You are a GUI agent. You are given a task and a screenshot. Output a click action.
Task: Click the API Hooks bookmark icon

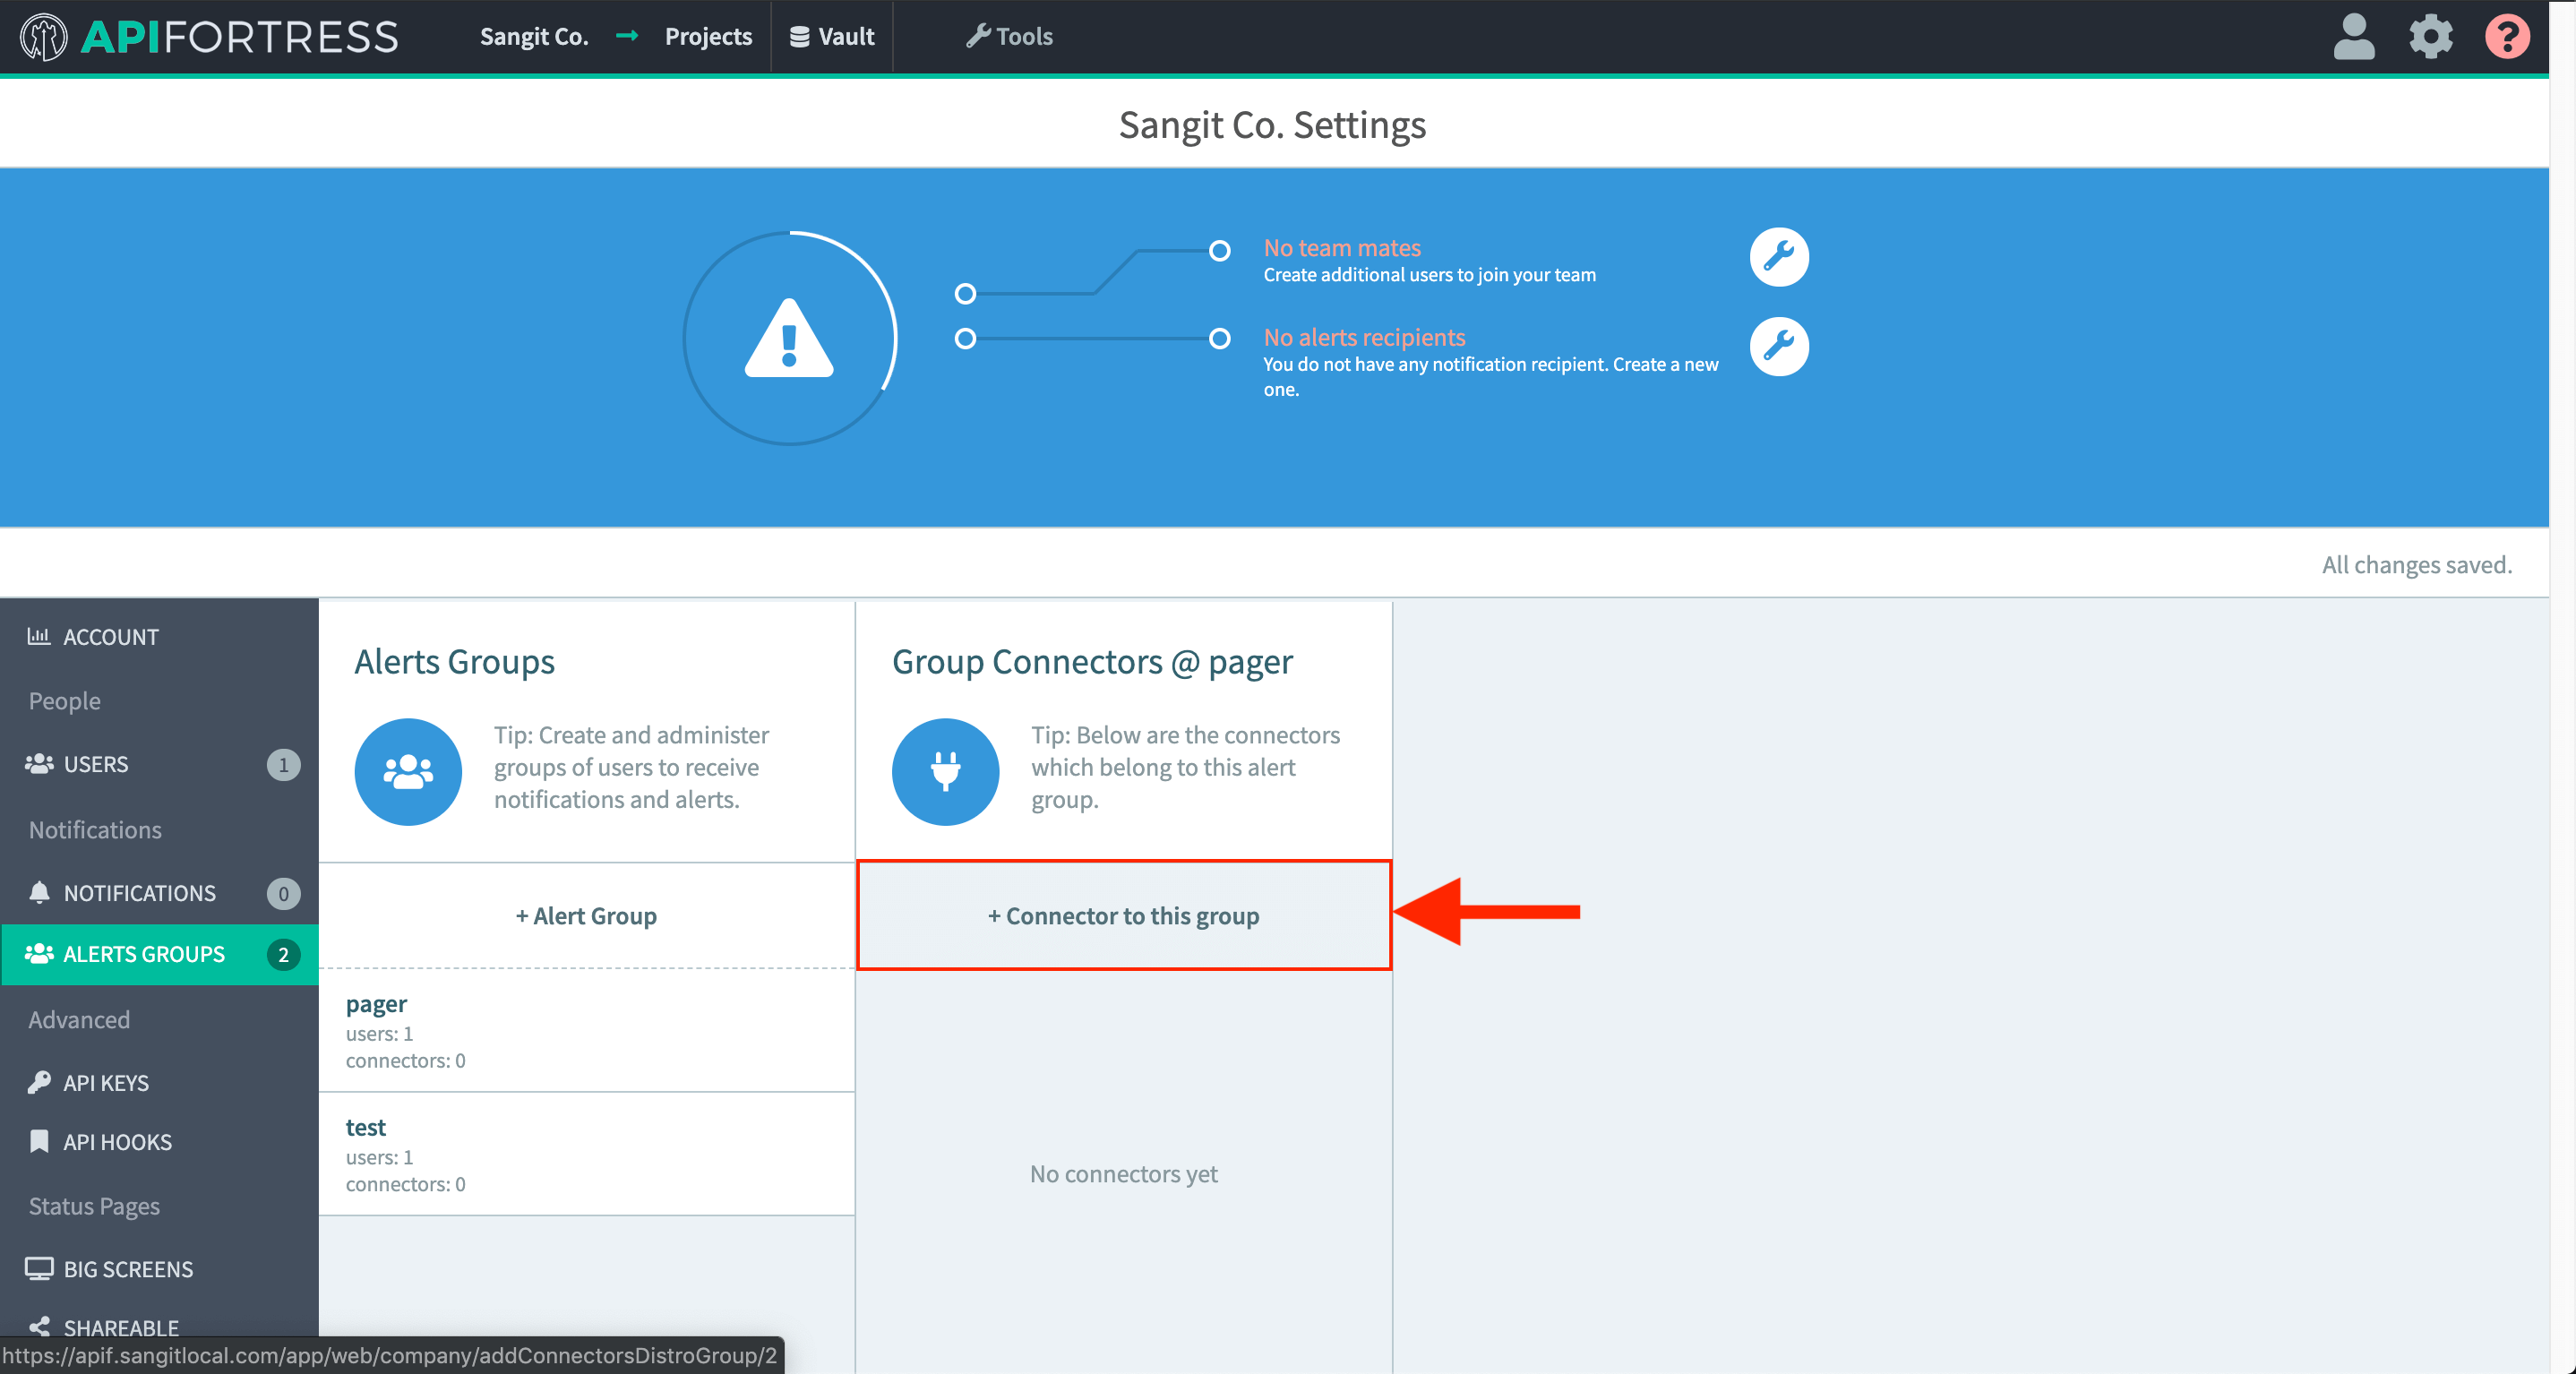[x=39, y=1141]
